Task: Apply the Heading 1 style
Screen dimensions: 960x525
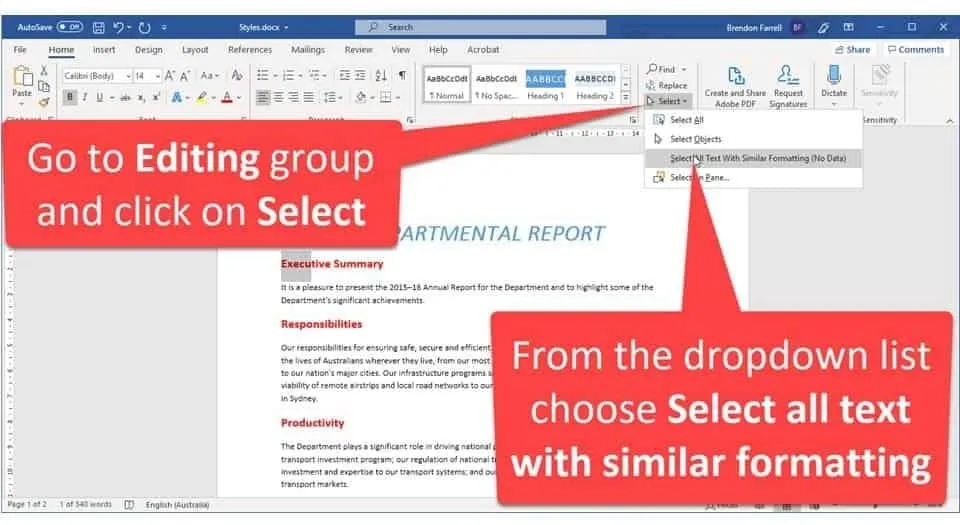Action: click(545, 85)
